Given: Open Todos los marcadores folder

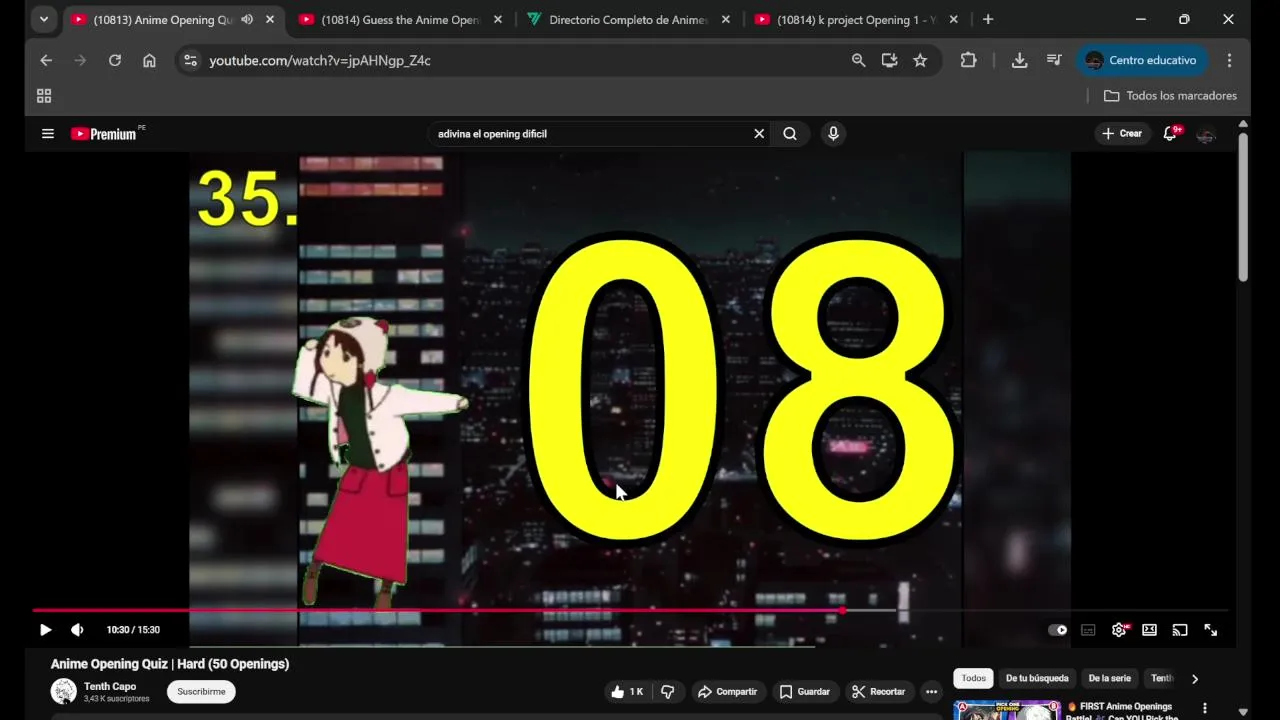Looking at the screenshot, I should (x=1170, y=96).
